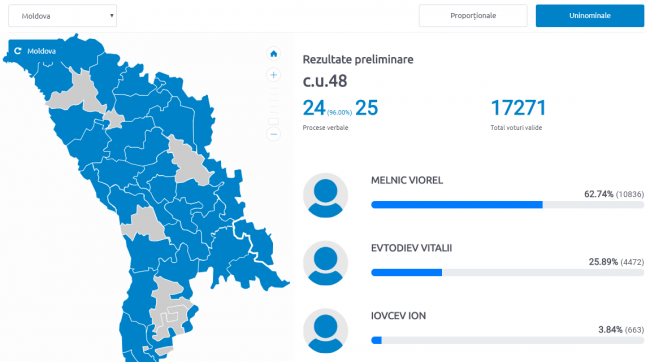This screenshot has height=362, width=650.
Task: Click Melnic Viorel's avatar icon
Action: coord(325,195)
